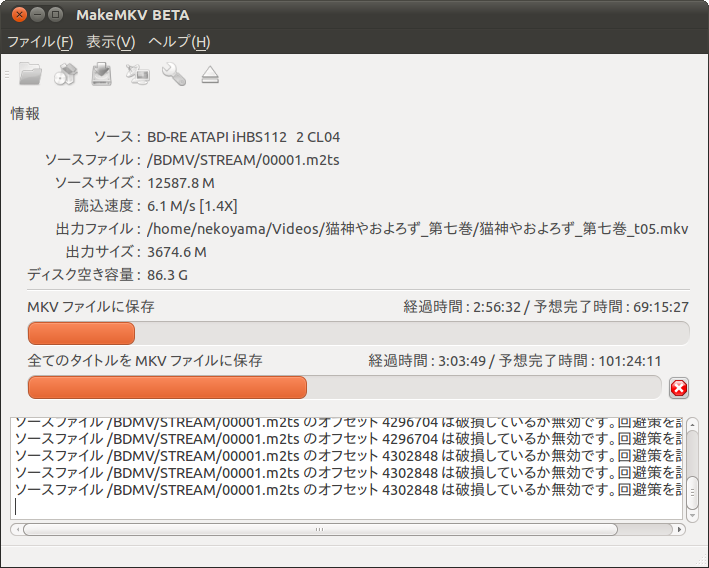The height and width of the screenshot is (568, 709).
Task: Click the output file path ending t05.mkv
Action: pyautogui.click(x=418, y=229)
